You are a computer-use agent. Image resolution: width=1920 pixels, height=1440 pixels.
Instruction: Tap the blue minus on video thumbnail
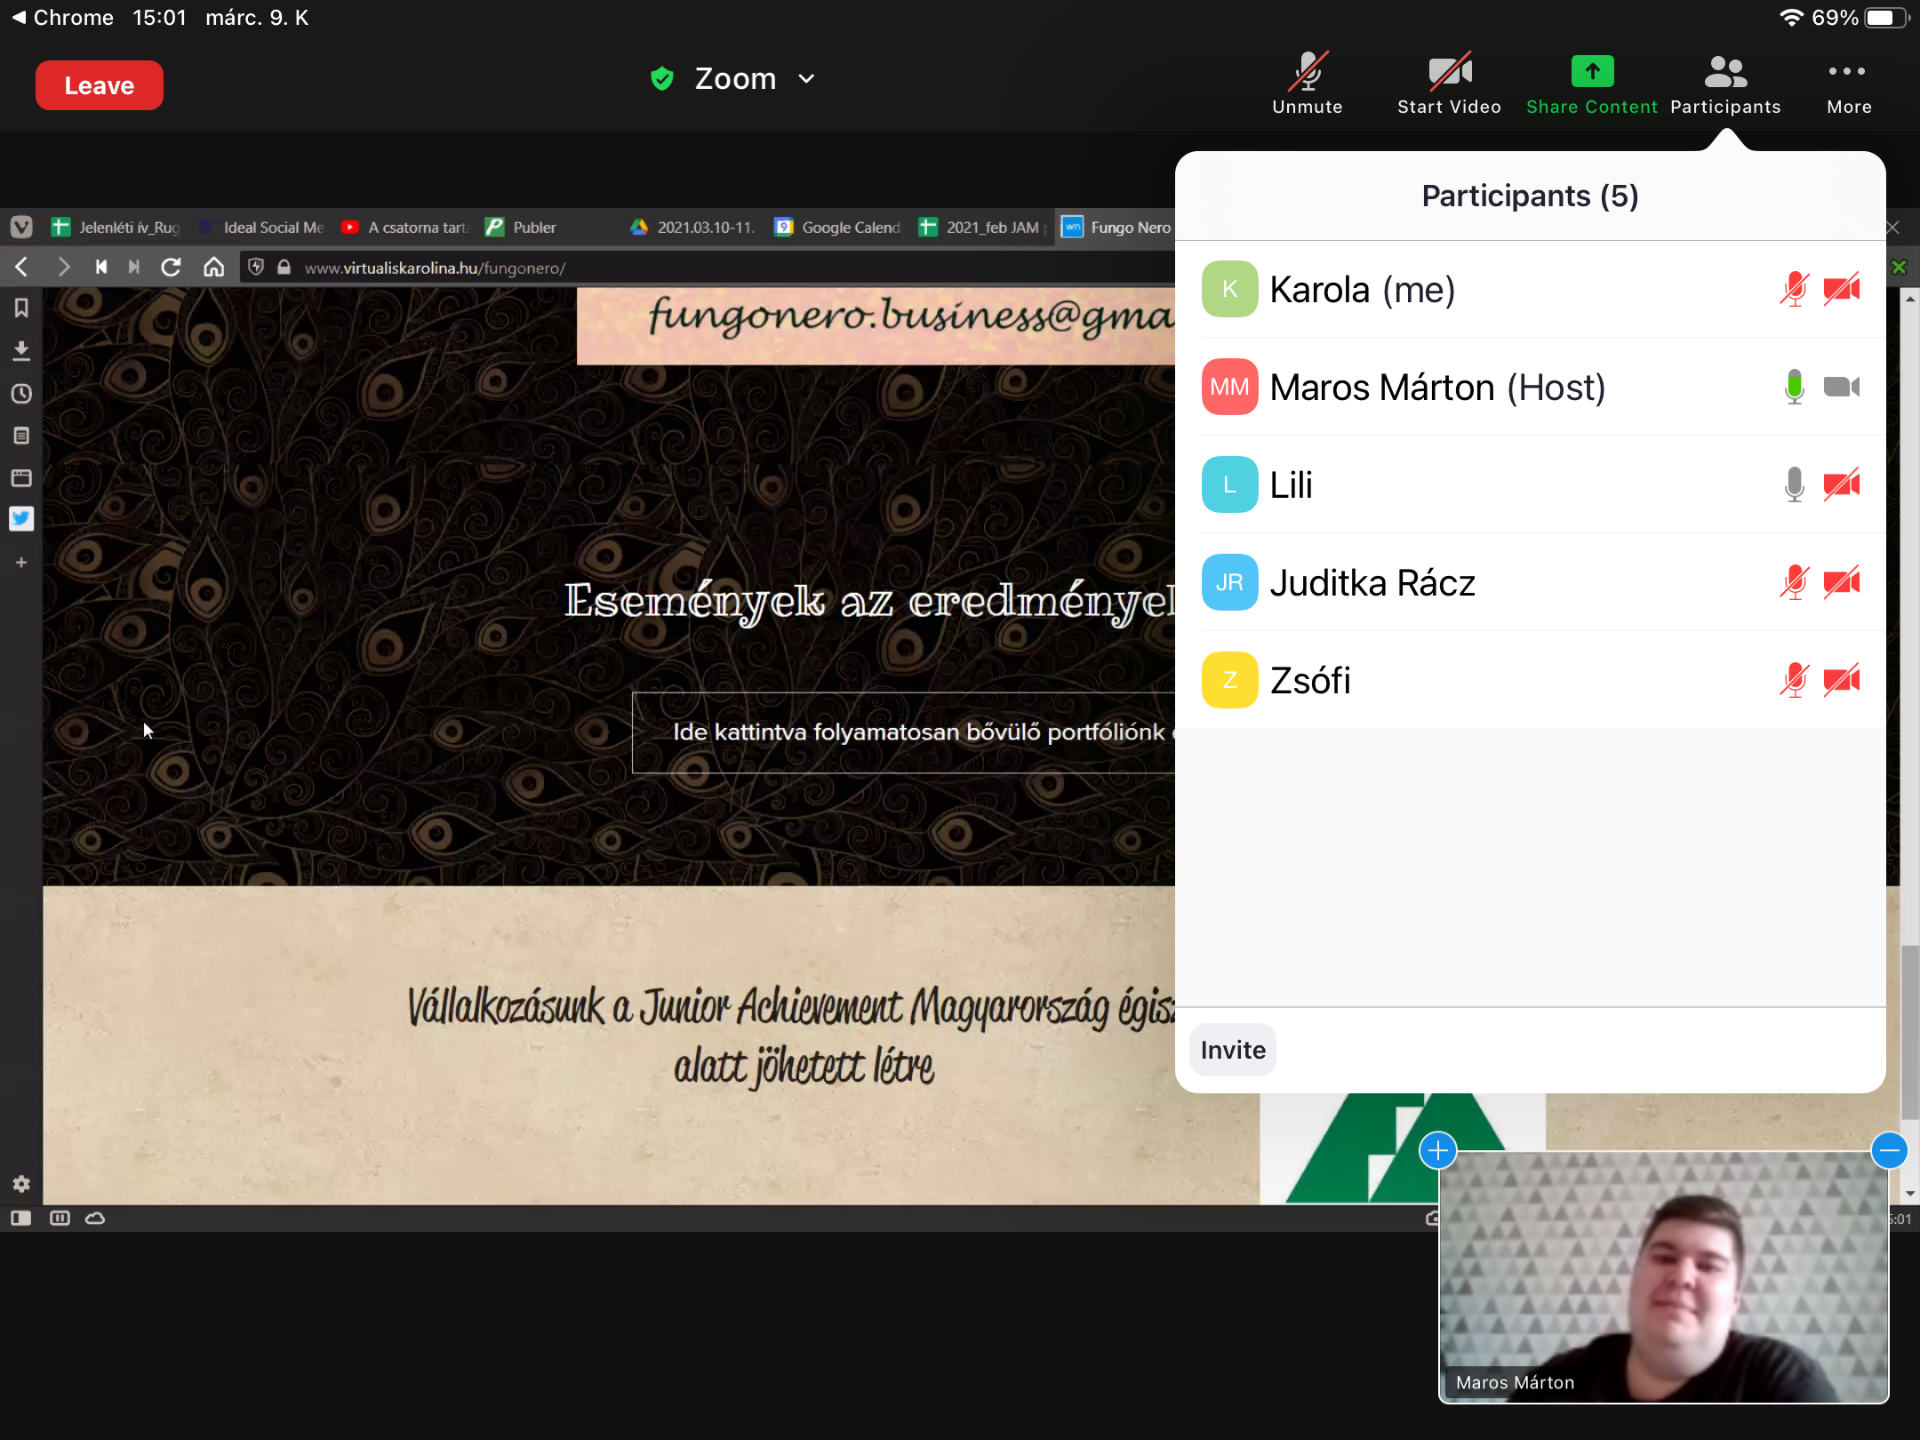[x=1888, y=1151]
